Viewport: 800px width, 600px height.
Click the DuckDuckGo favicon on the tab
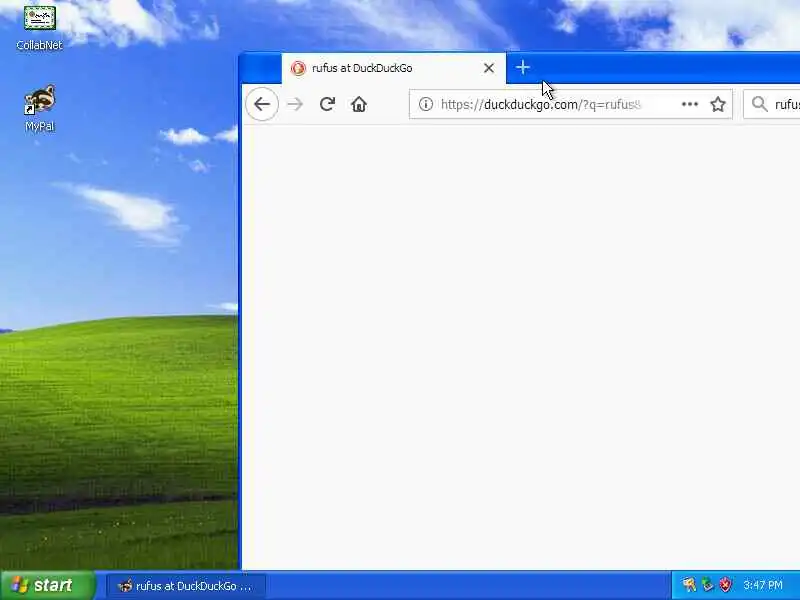click(x=298, y=68)
